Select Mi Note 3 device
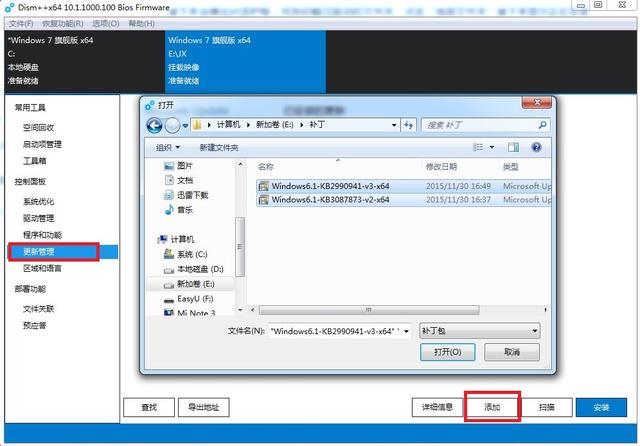The image size is (640, 446). tap(189, 313)
